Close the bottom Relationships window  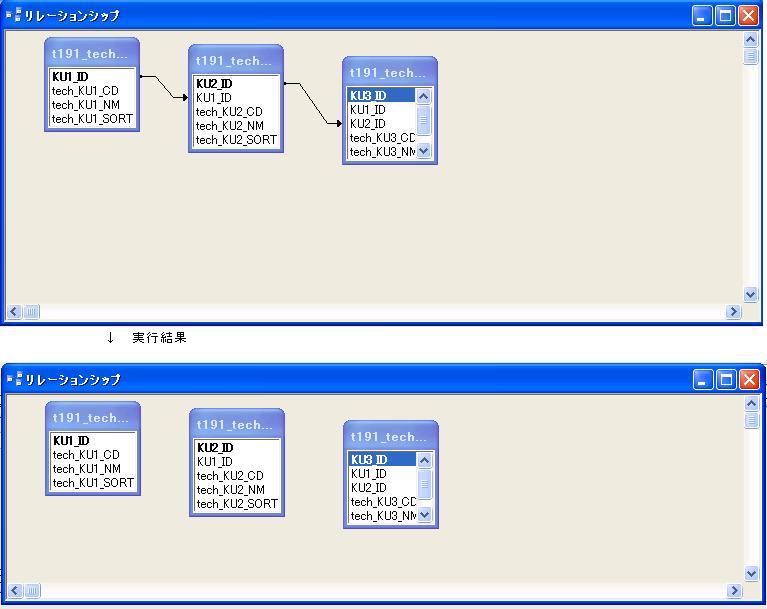[748, 379]
